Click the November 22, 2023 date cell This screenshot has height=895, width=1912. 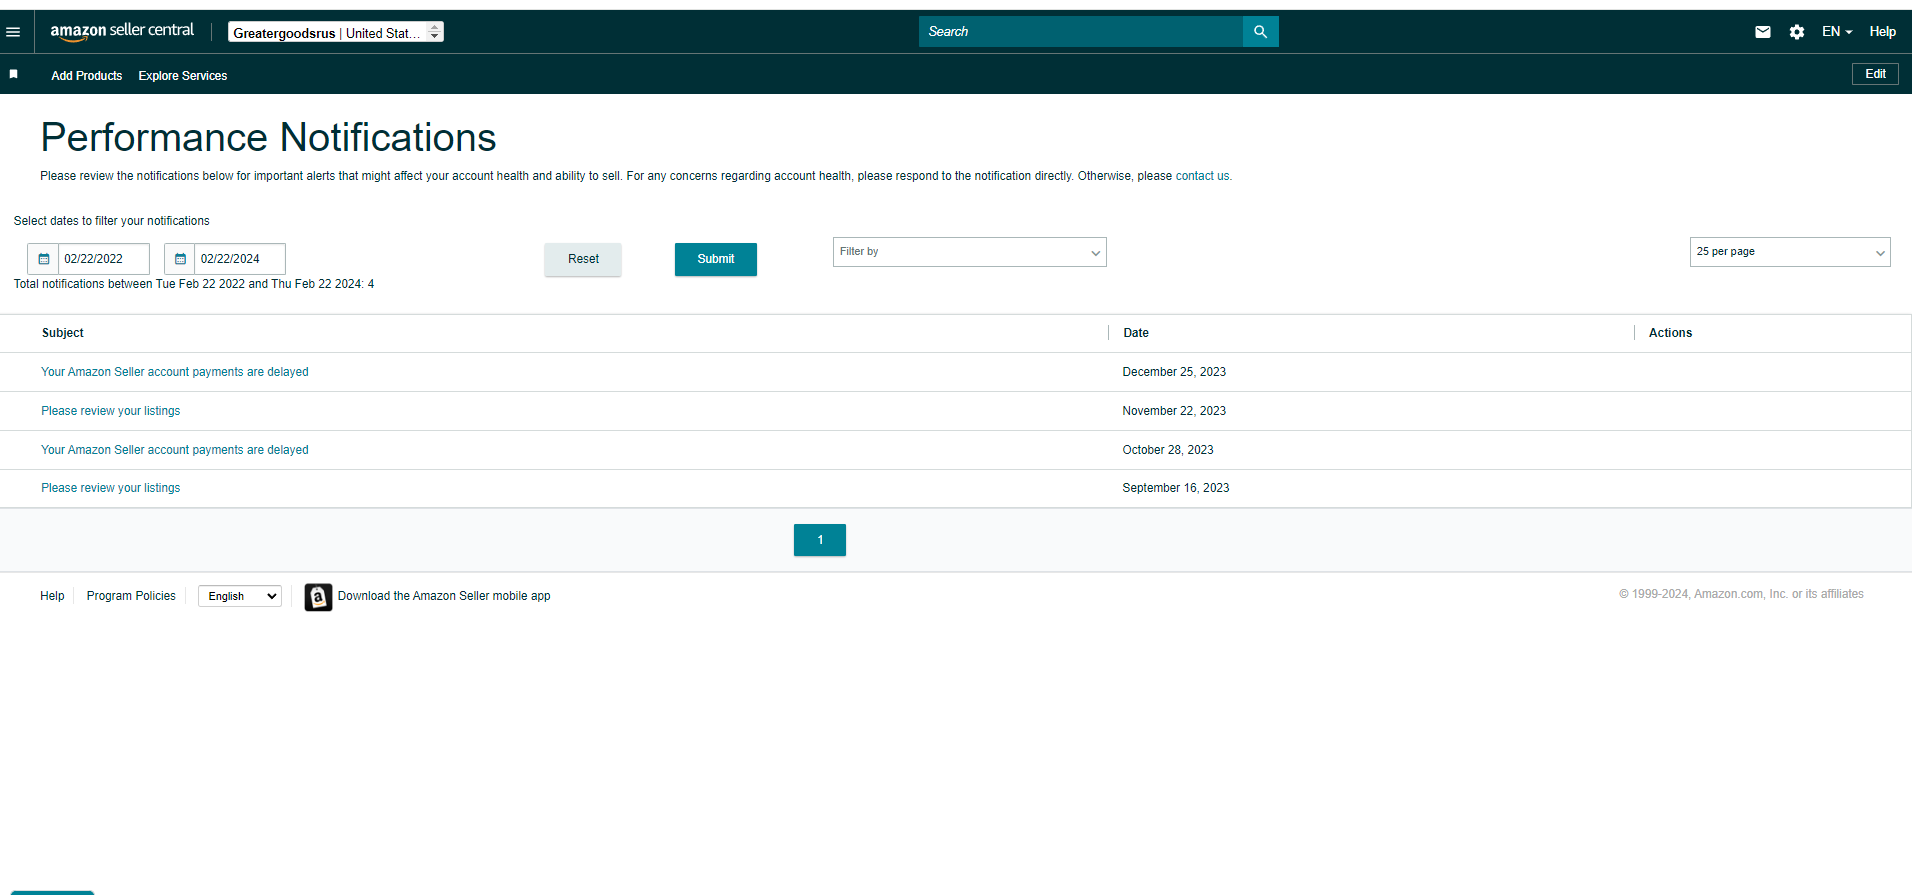pyautogui.click(x=1174, y=411)
